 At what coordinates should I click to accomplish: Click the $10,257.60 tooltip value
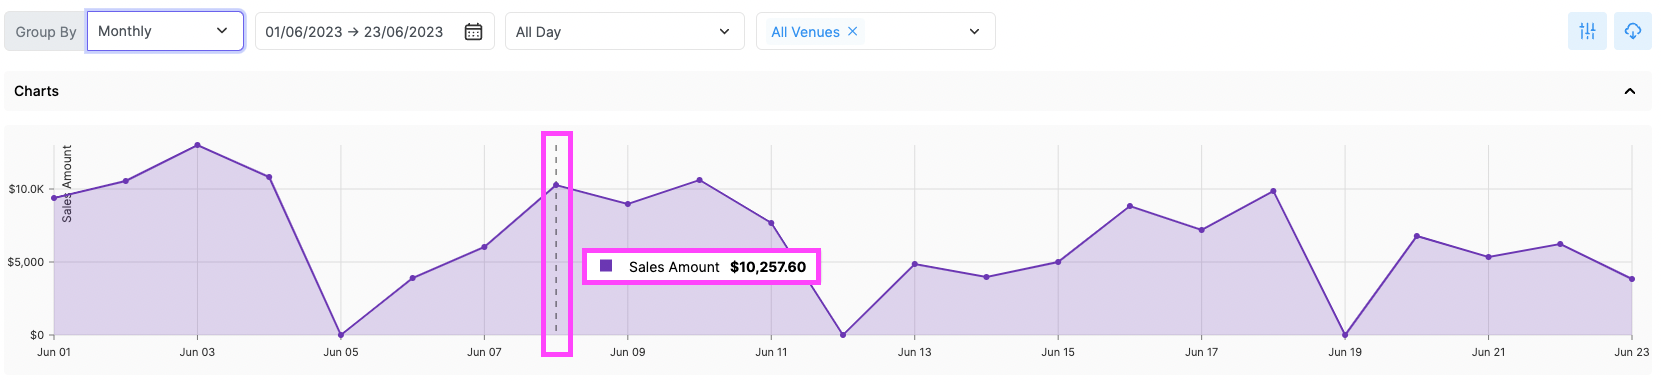coord(768,267)
